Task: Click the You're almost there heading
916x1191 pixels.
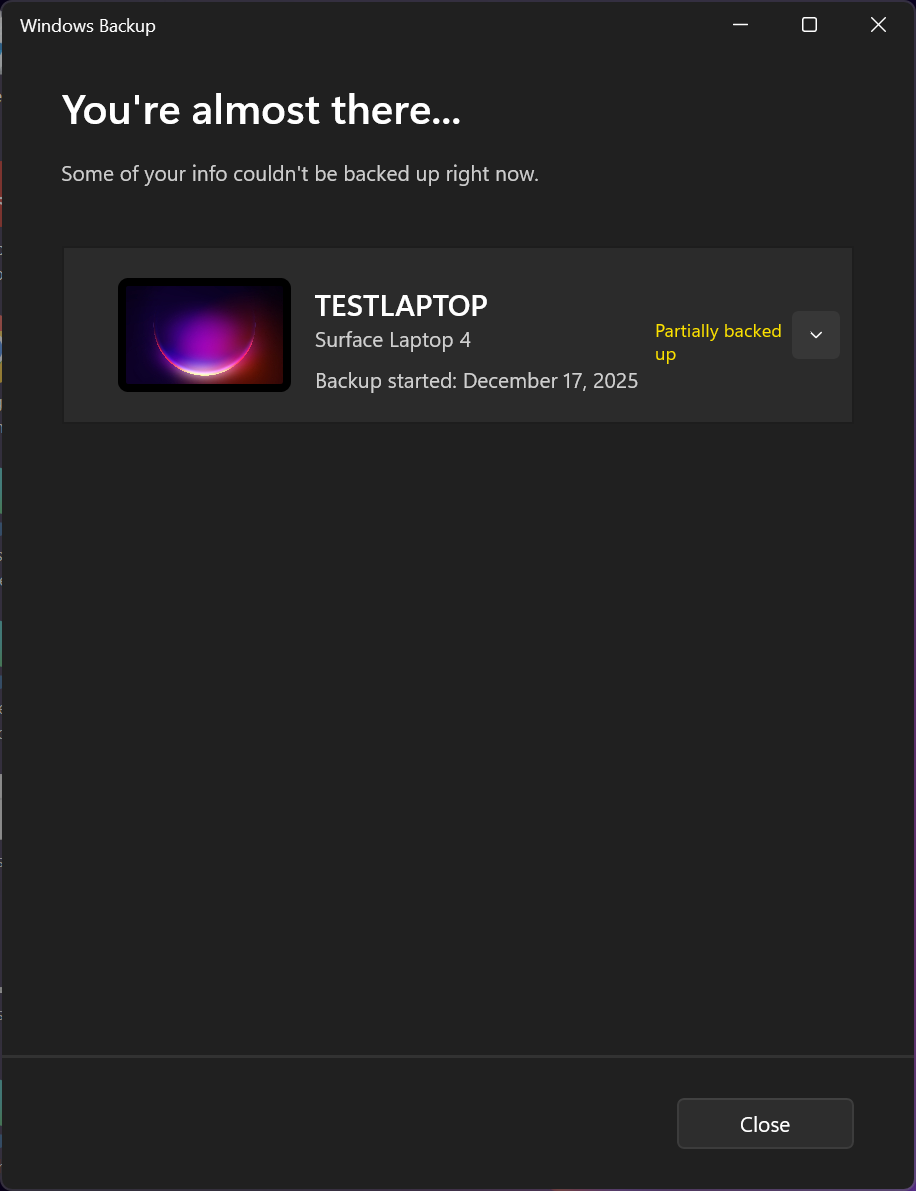Action: point(261,110)
